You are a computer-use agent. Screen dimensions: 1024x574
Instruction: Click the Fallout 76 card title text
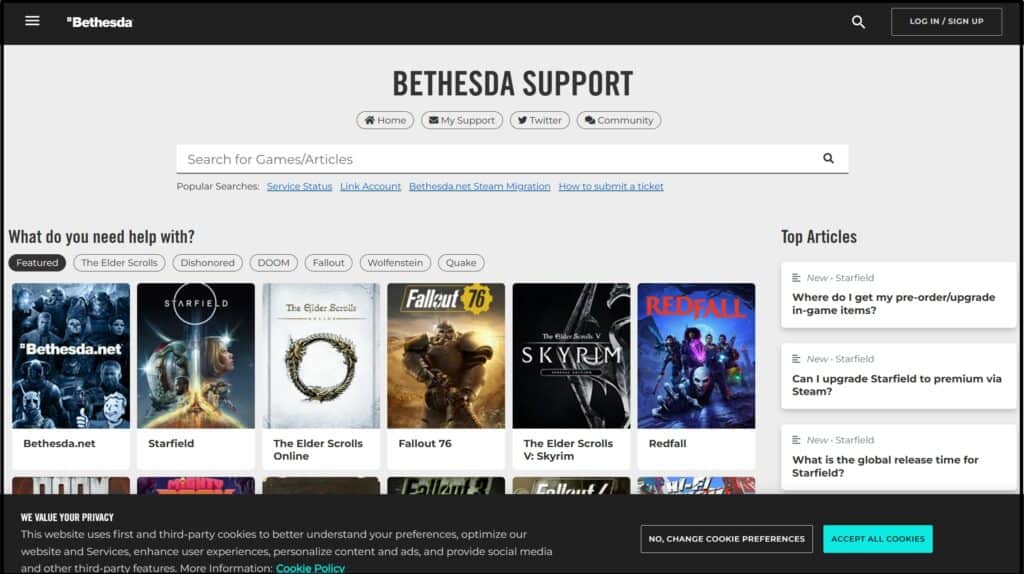[425, 443]
